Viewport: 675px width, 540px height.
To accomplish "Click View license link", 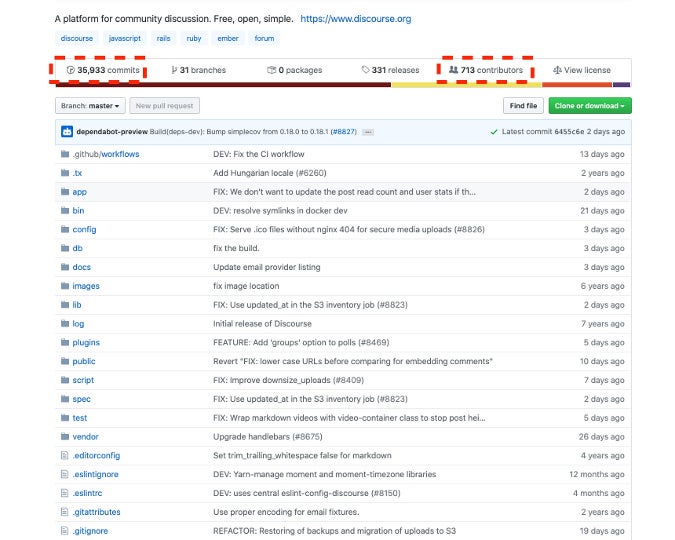I will 582,70.
